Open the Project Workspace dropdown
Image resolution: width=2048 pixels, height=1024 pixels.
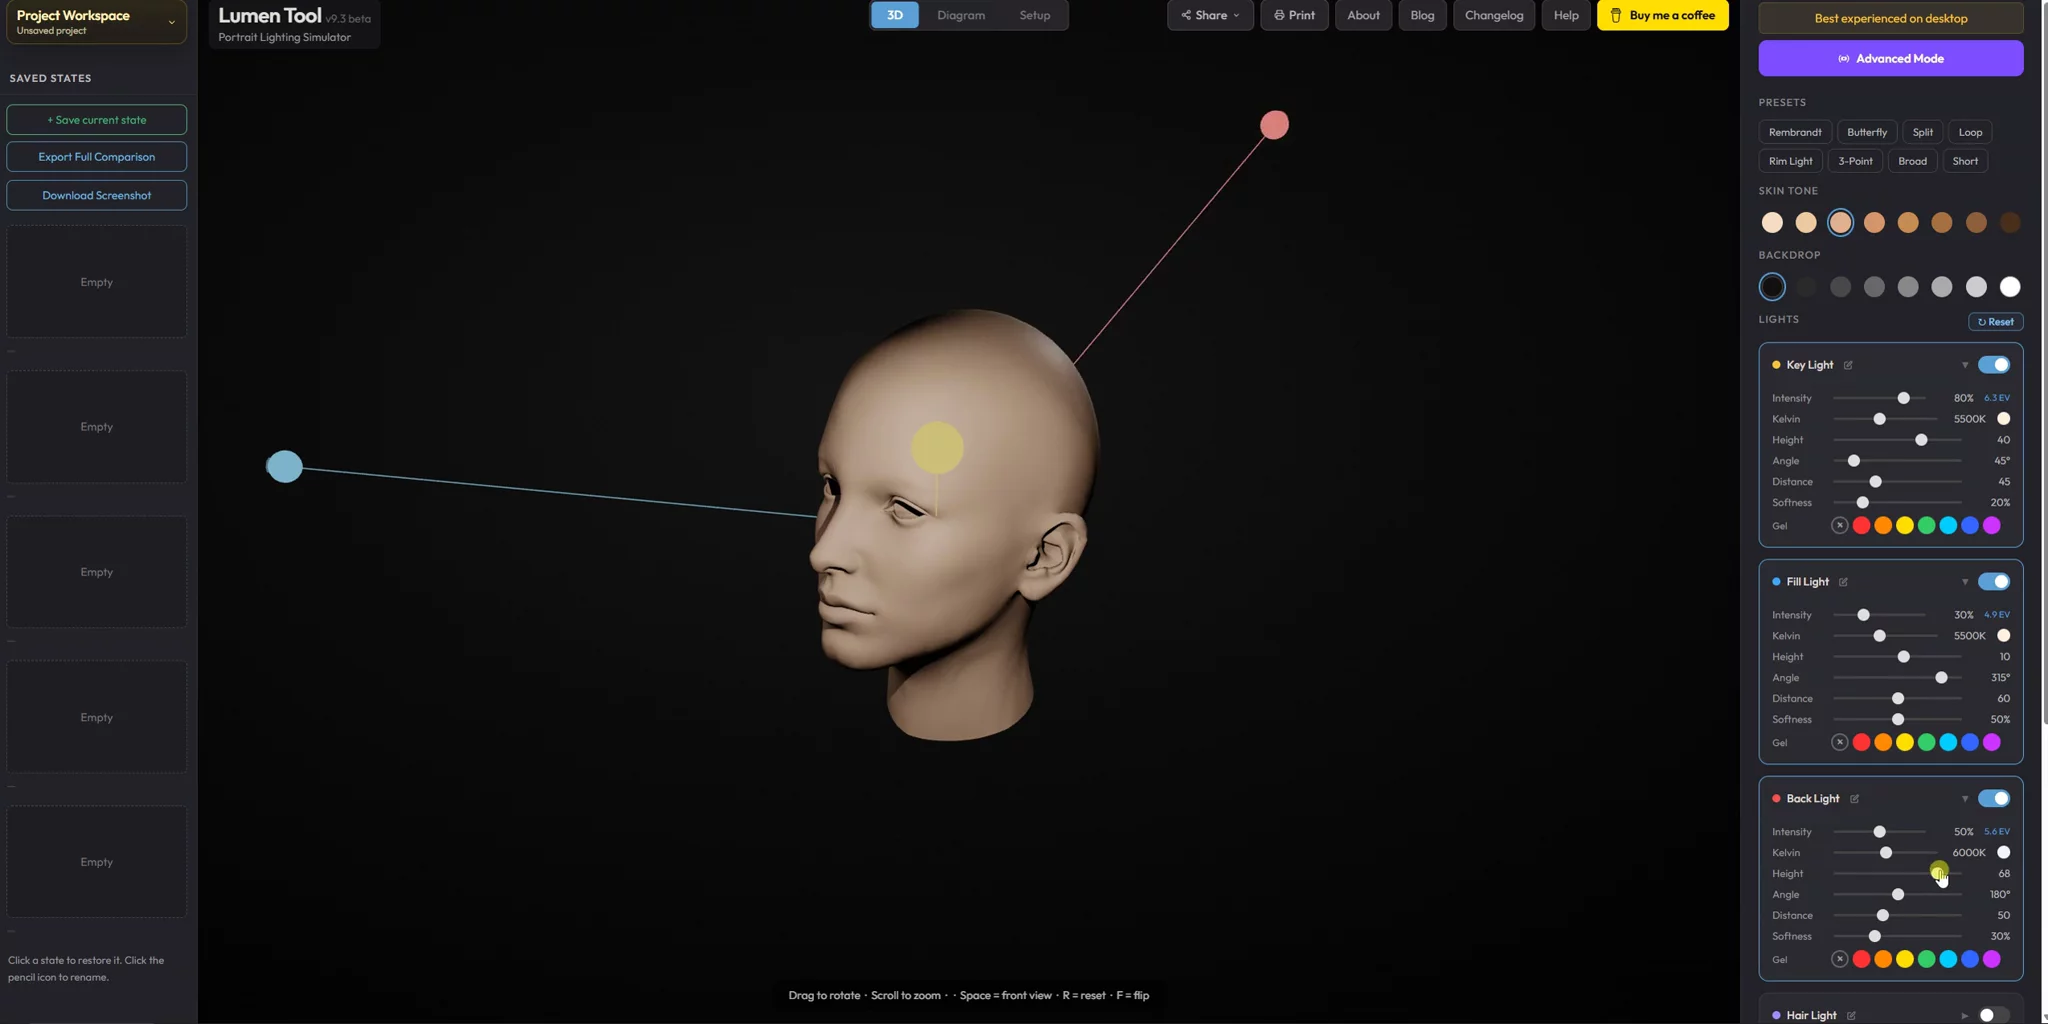pos(96,22)
